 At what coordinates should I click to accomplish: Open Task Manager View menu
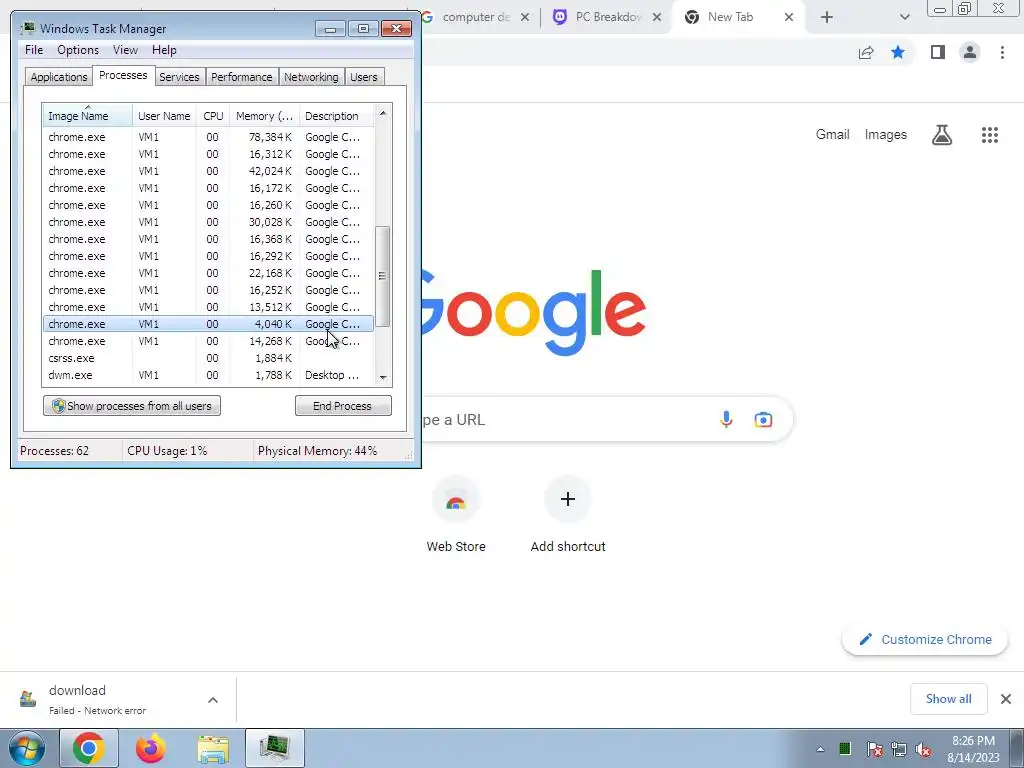[125, 50]
